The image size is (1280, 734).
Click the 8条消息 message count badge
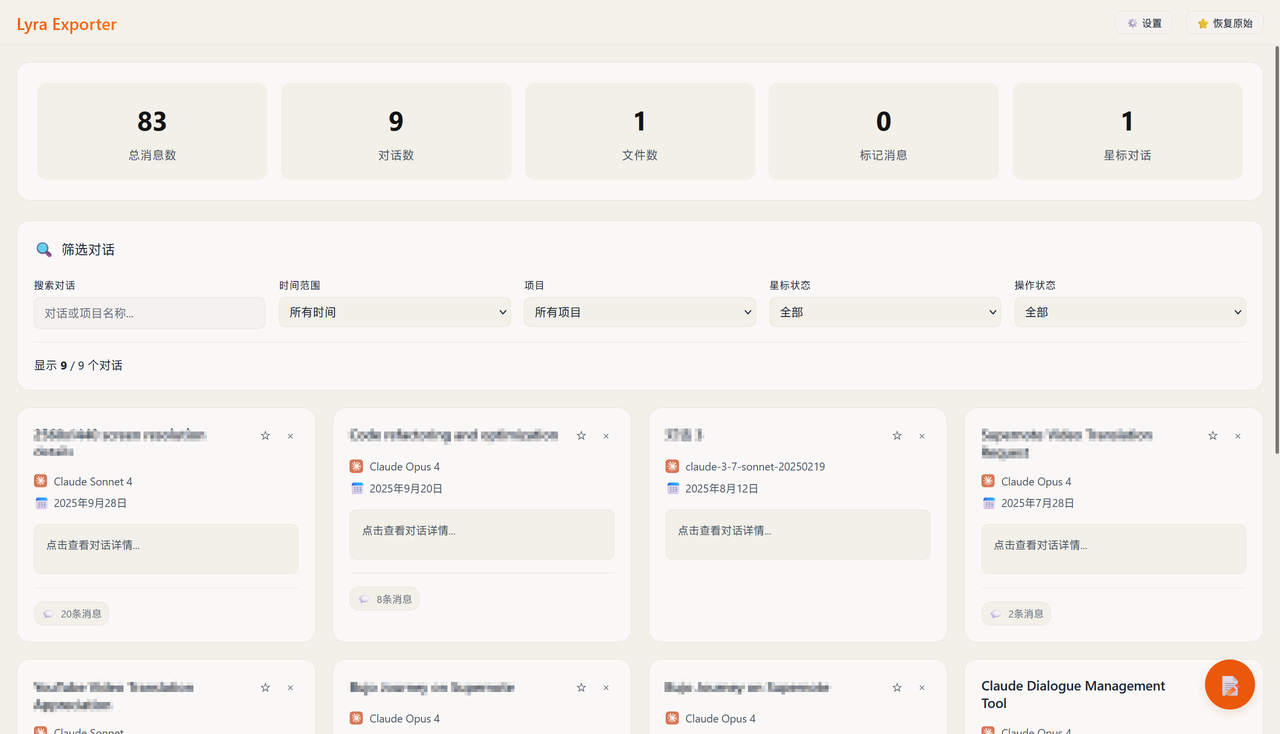tap(385, 599)
